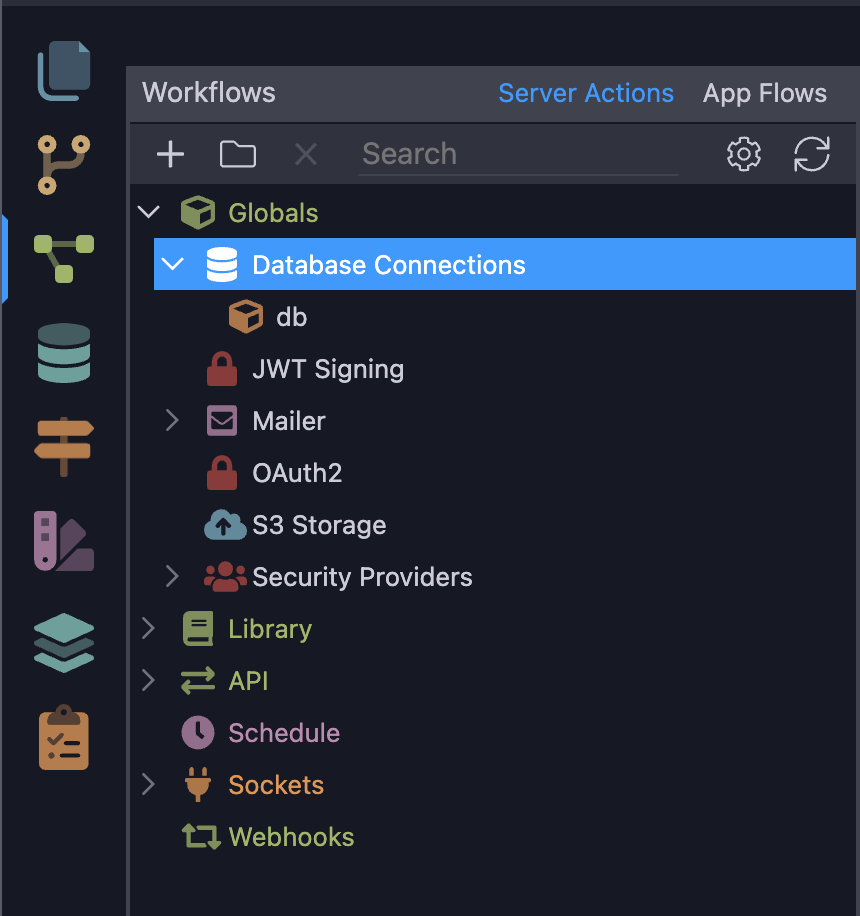Open the Database manager sidebar icon
860x916 pixels.
point(64,353)
